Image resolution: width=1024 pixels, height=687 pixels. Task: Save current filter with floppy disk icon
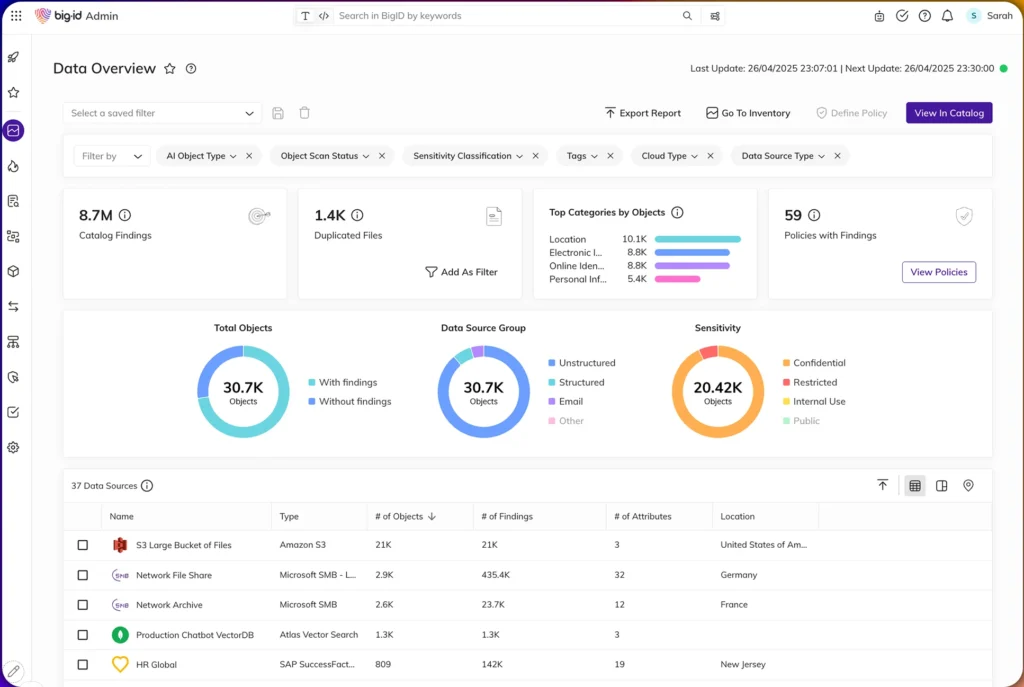pos(278,113)
